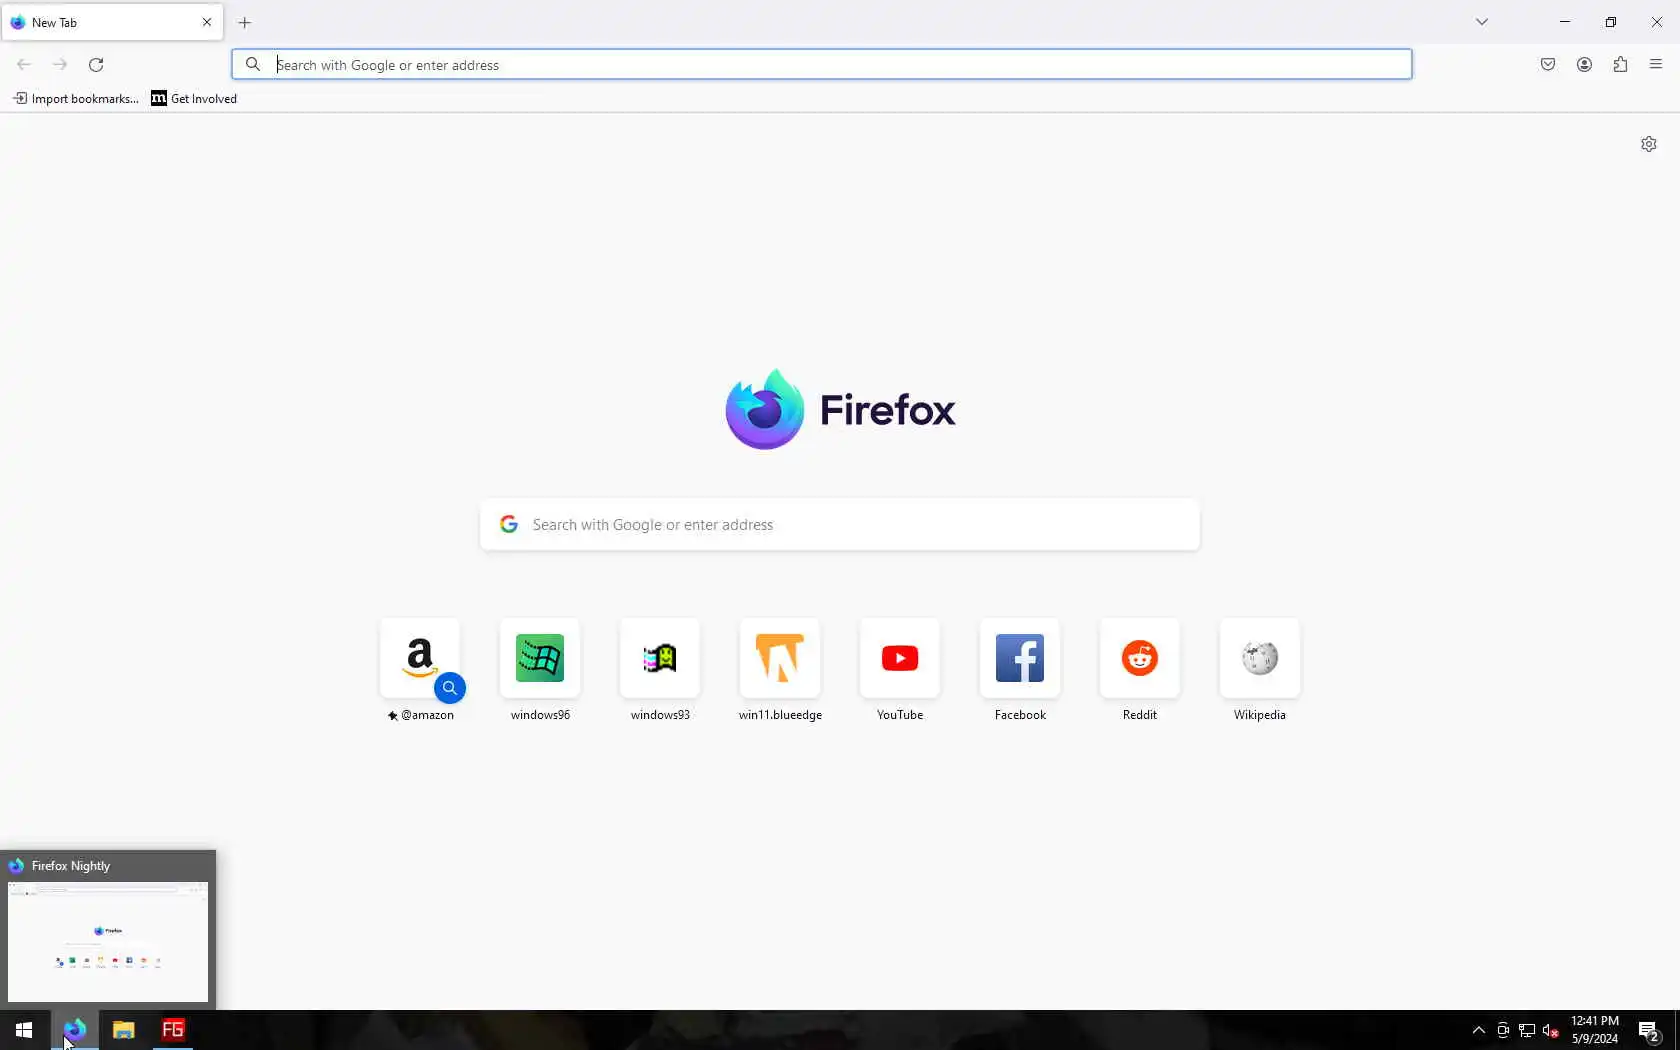1680x1050 pixels.
Task: Focus the center Google search box
Action: pyautogui.click(x=840, y=524)
